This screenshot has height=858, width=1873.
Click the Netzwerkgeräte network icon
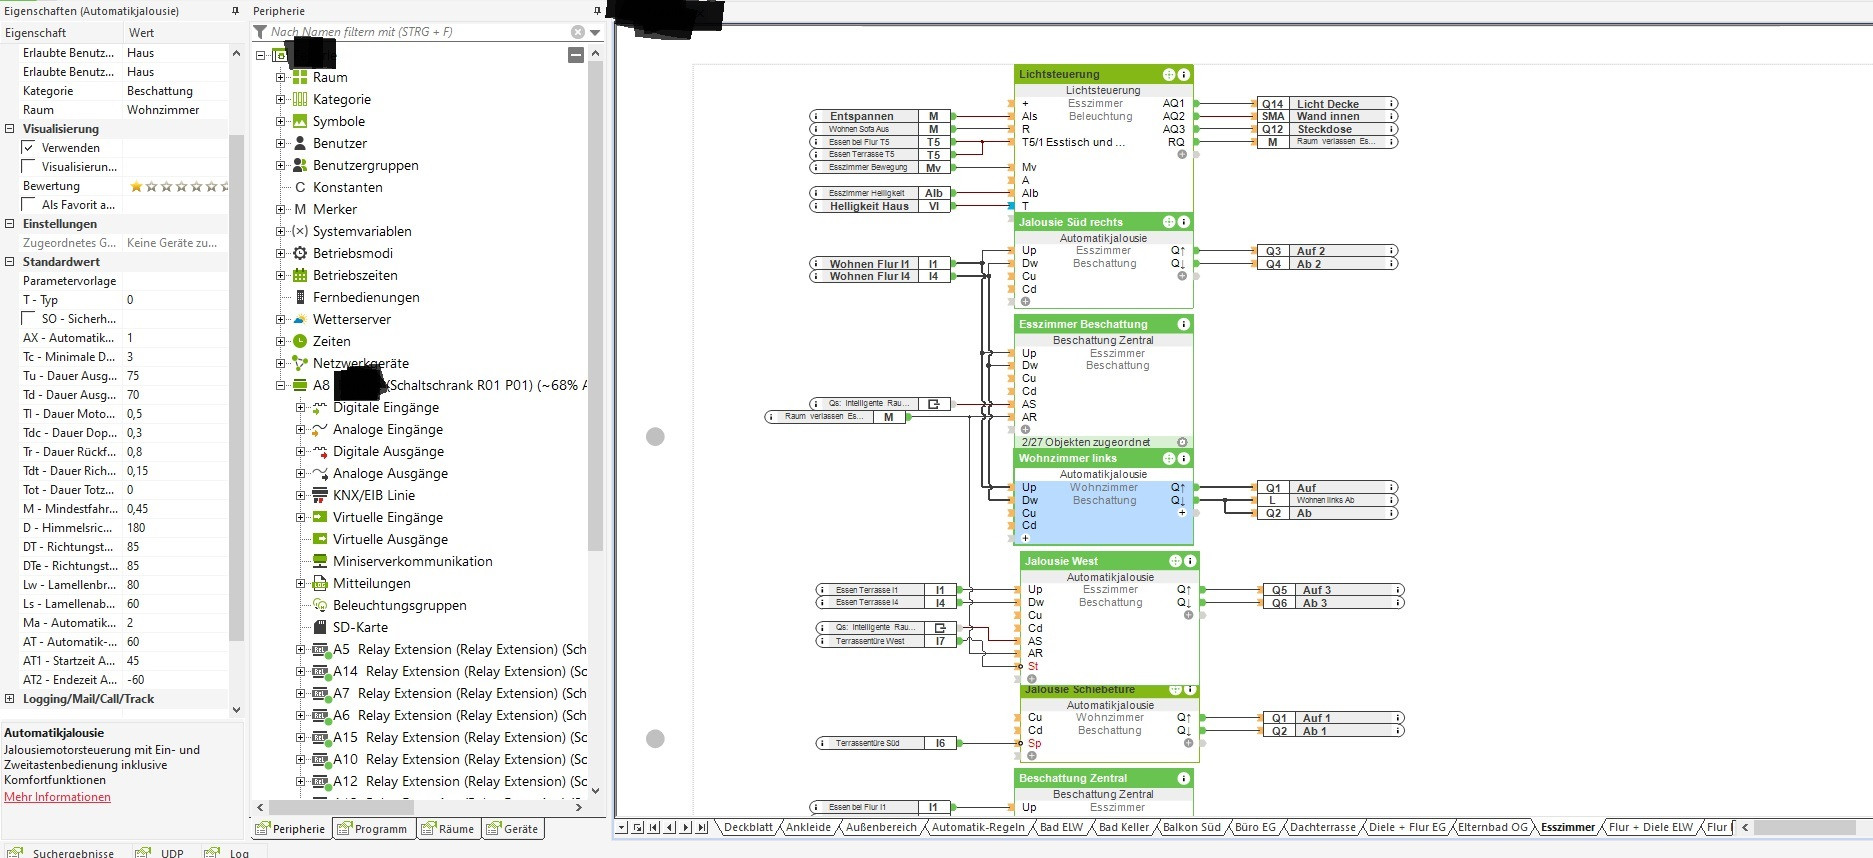coord(299,363)
